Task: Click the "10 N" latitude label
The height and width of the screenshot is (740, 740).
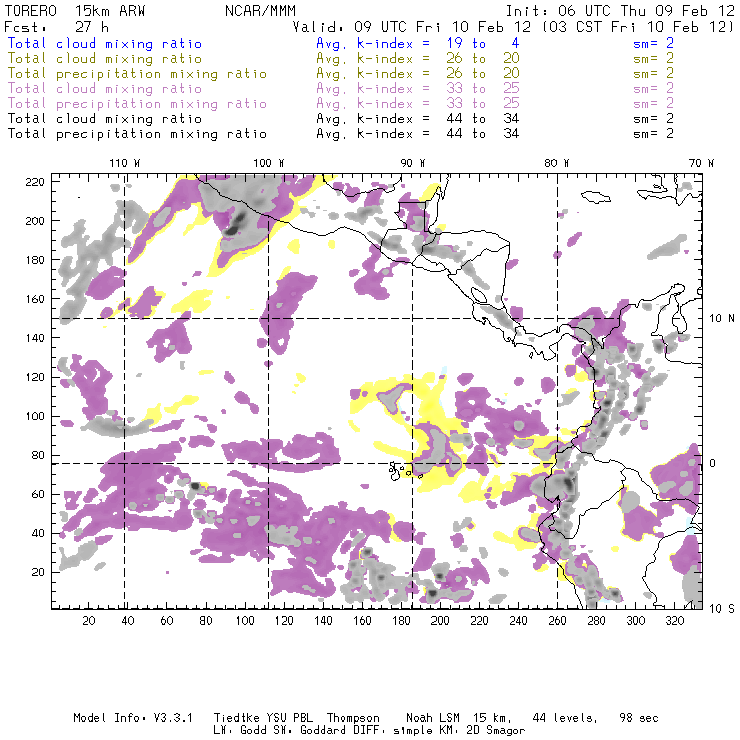Action: click(722, 319)
